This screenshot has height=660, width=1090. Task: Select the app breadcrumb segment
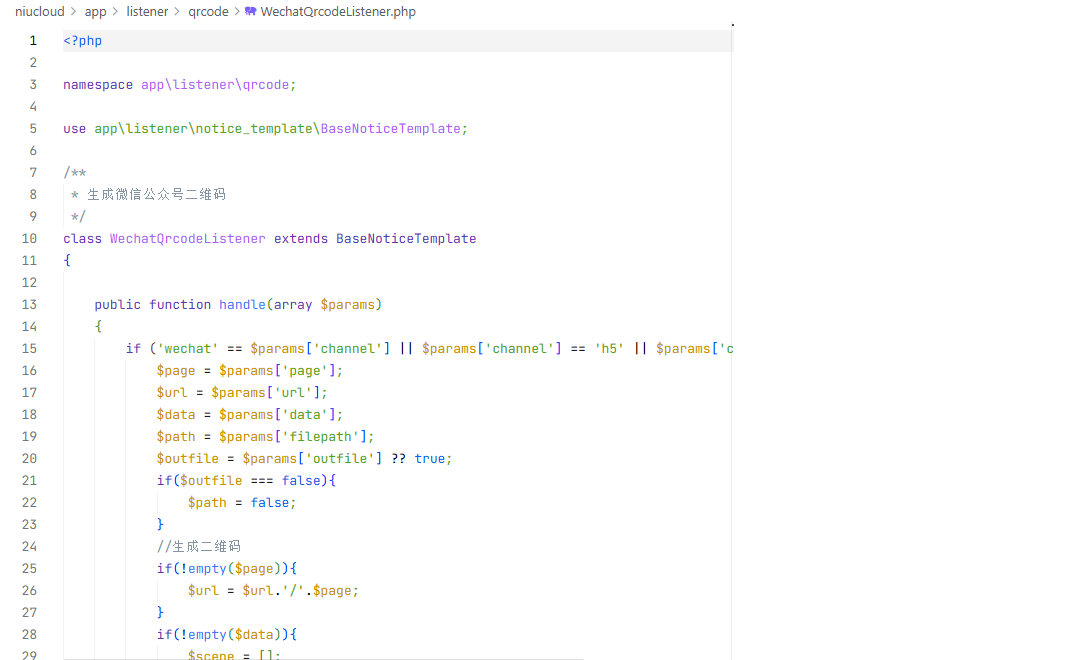(x=95, y=12)
